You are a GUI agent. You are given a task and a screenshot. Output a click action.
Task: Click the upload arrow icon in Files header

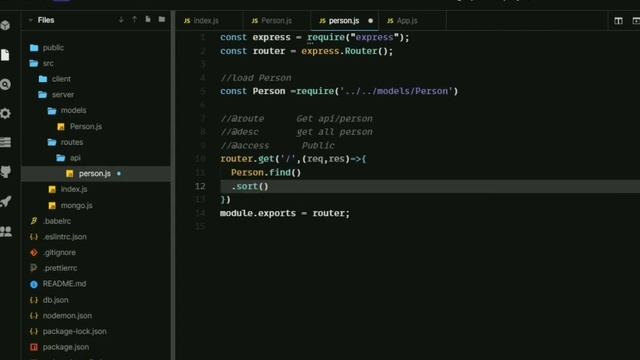point(134,20)
